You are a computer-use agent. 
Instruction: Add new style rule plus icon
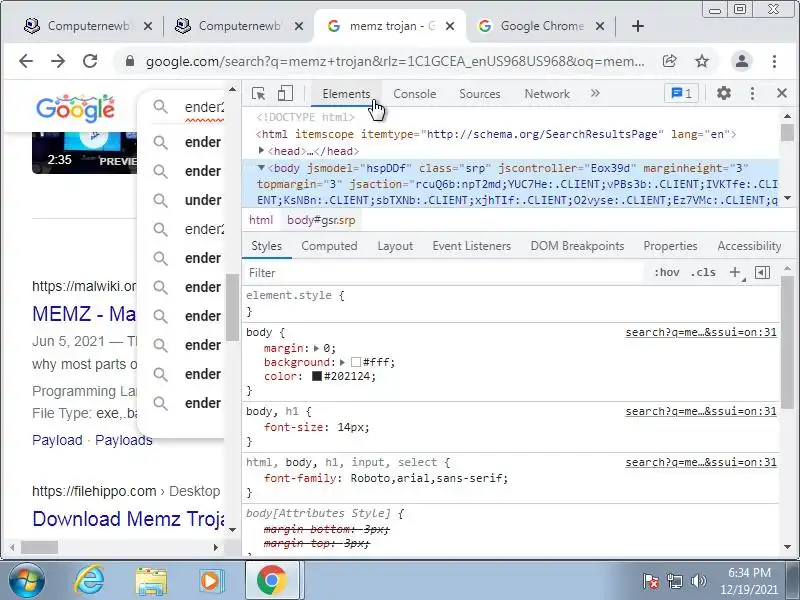tap(735, 272)
